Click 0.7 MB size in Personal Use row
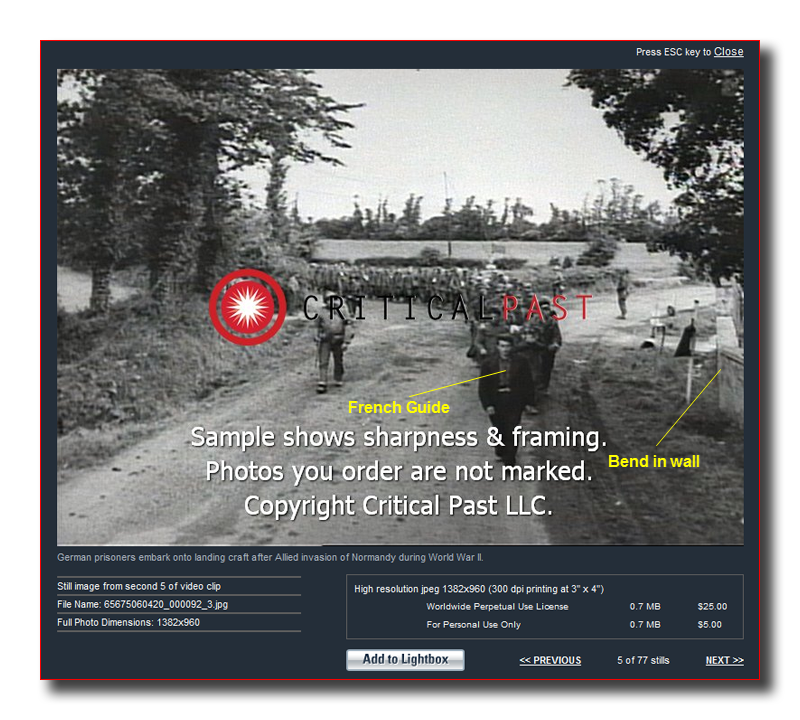This screenshot has width=800, height=720. pos(645,625)
